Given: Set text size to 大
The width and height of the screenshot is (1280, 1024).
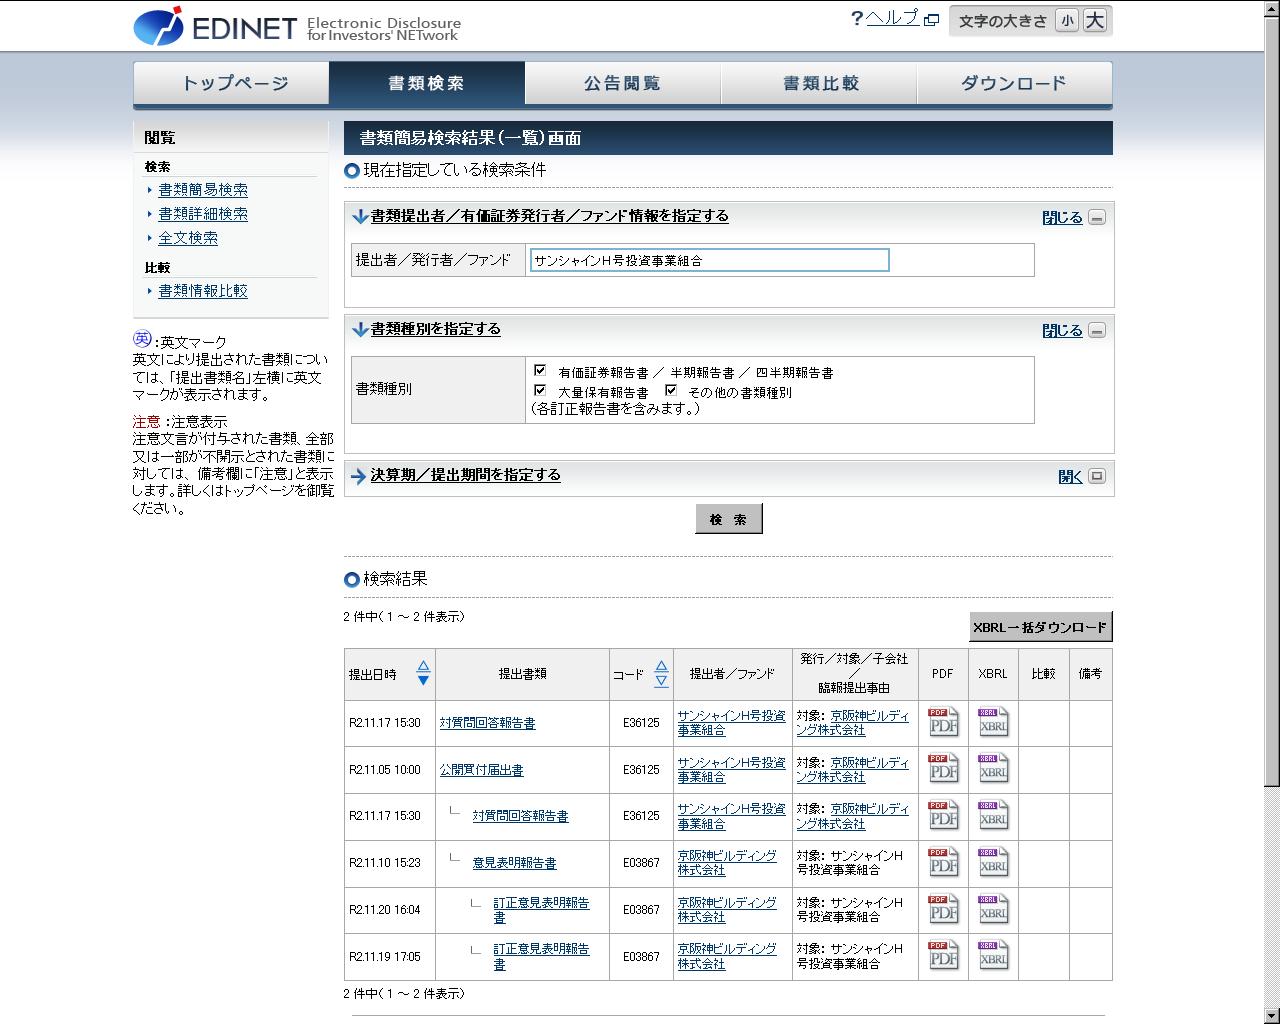Looking at the screenshot, I should 1095,21.
